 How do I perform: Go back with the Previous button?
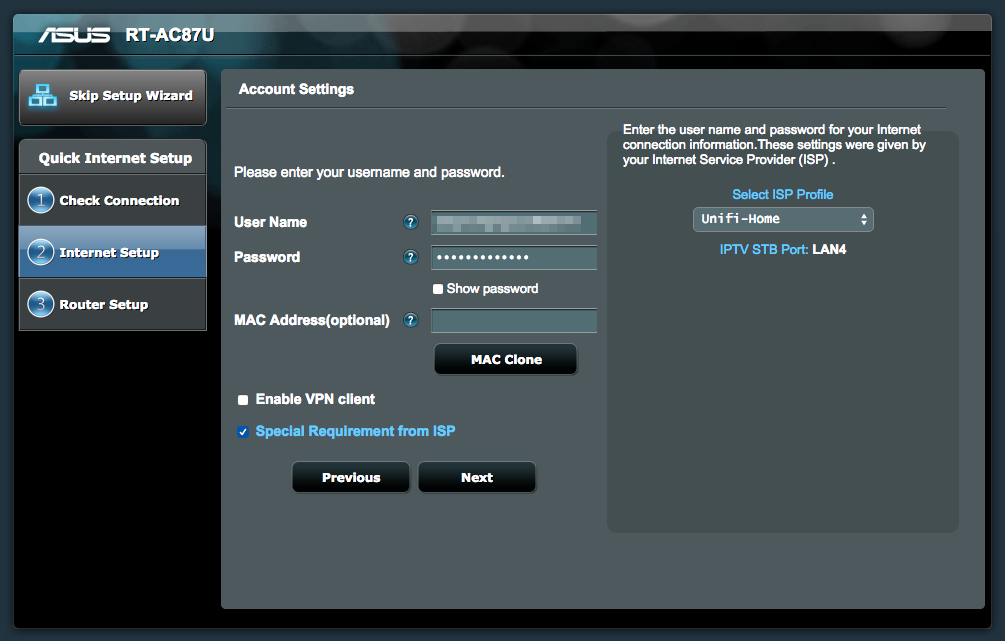tap(351, 478)
